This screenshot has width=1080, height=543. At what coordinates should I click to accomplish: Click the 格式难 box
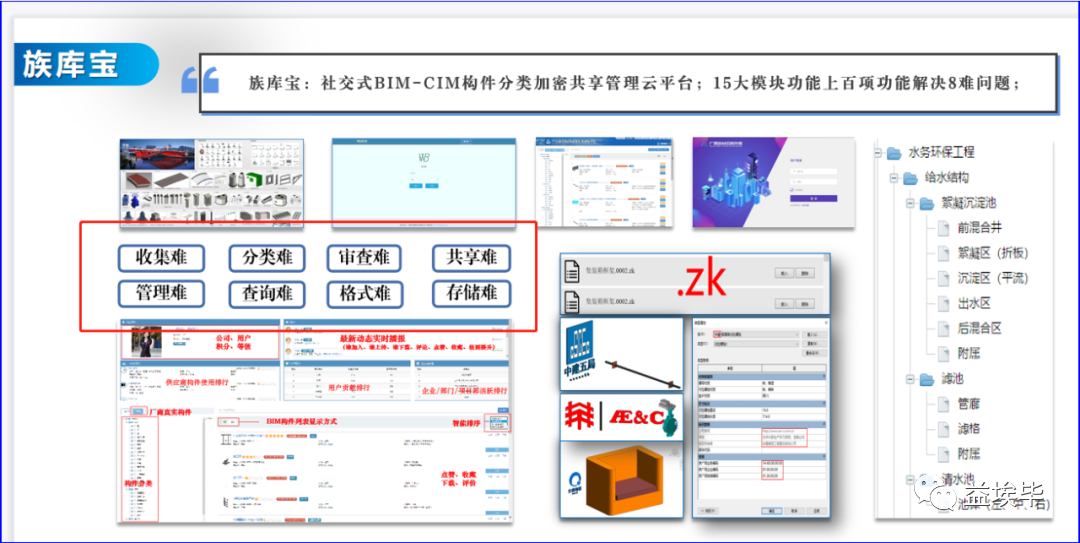tap(364, 294)
